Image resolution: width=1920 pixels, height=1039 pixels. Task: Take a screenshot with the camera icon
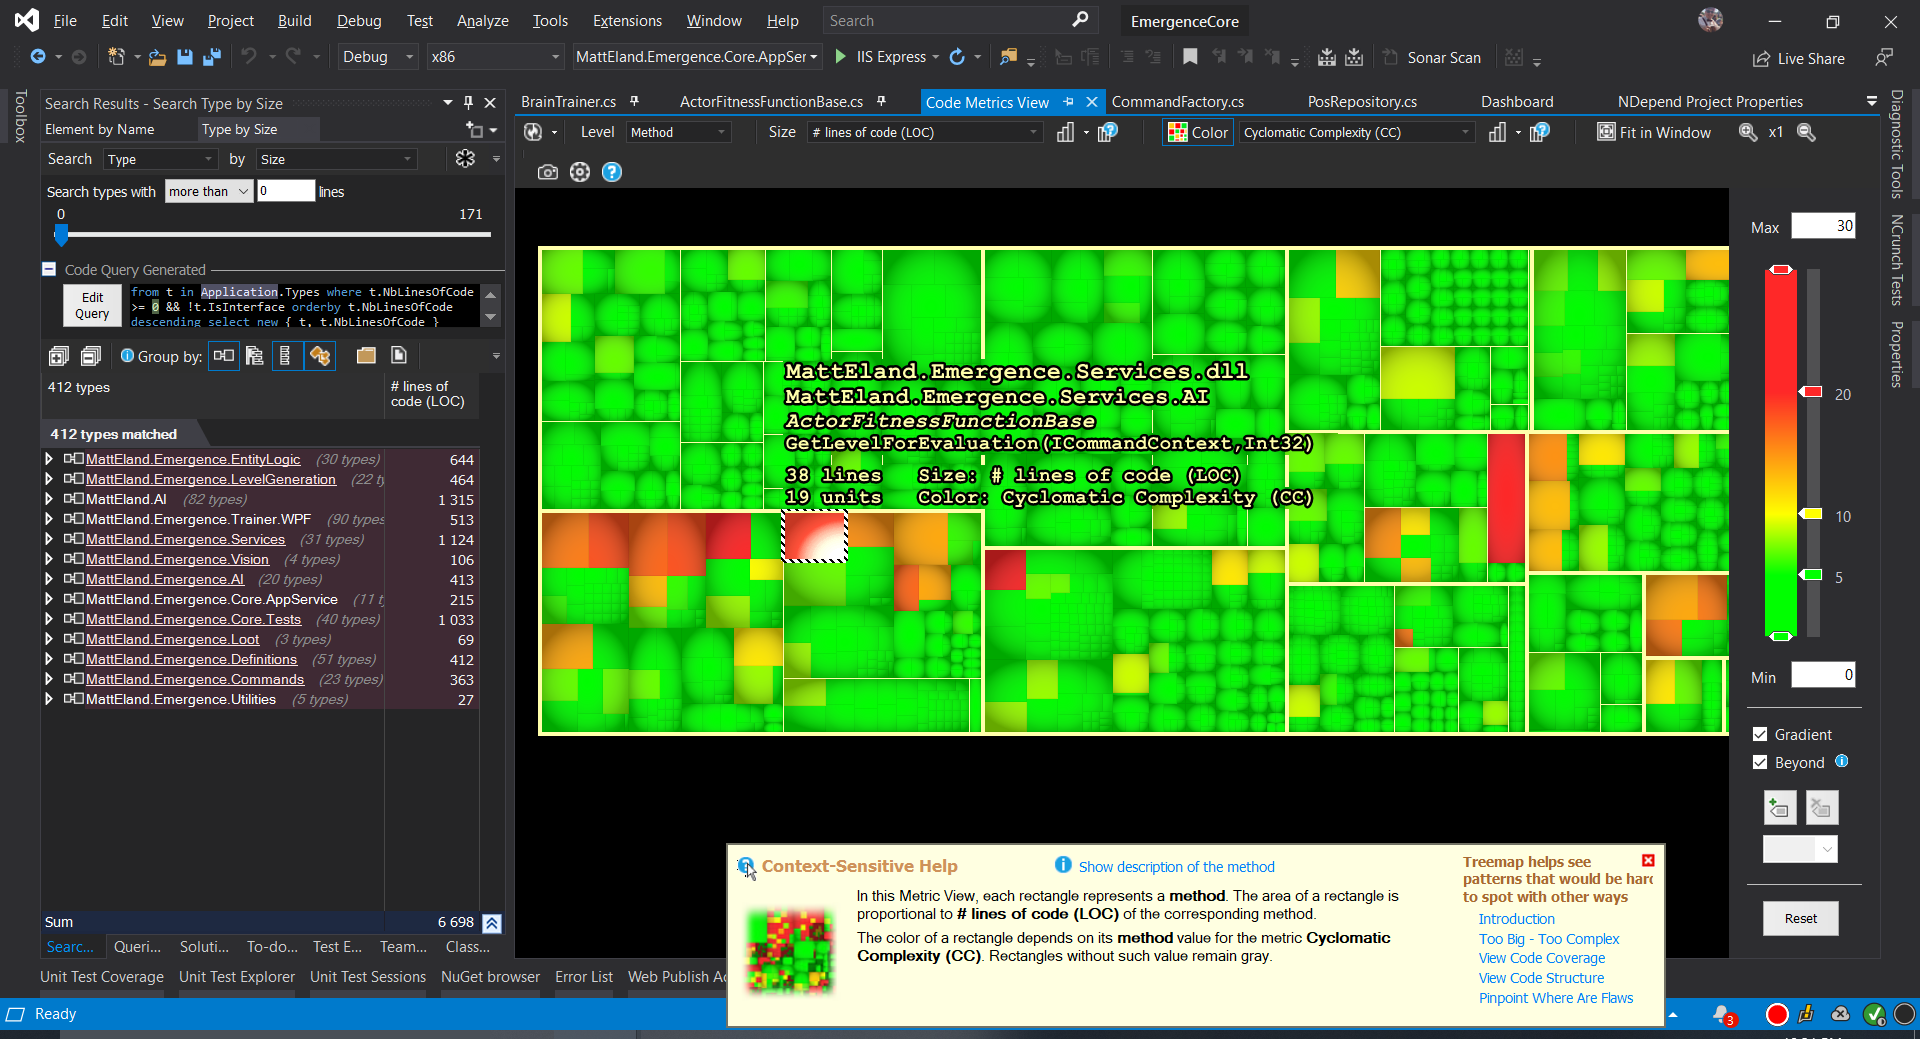click(548, 172)
